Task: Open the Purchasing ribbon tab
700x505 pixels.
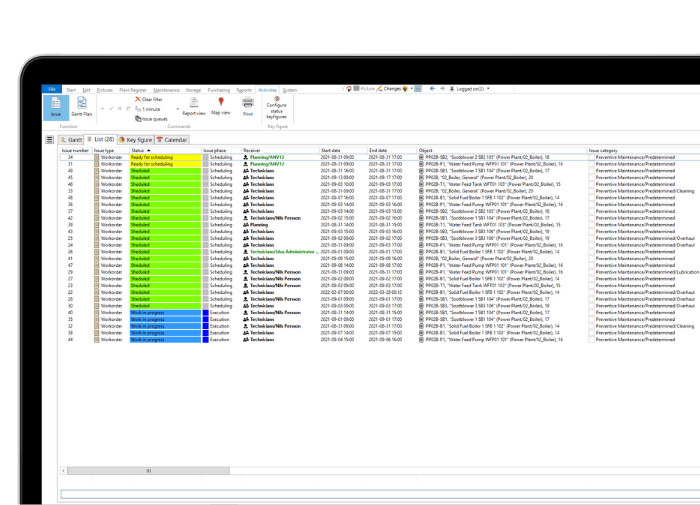Action: tap(218, 90)
